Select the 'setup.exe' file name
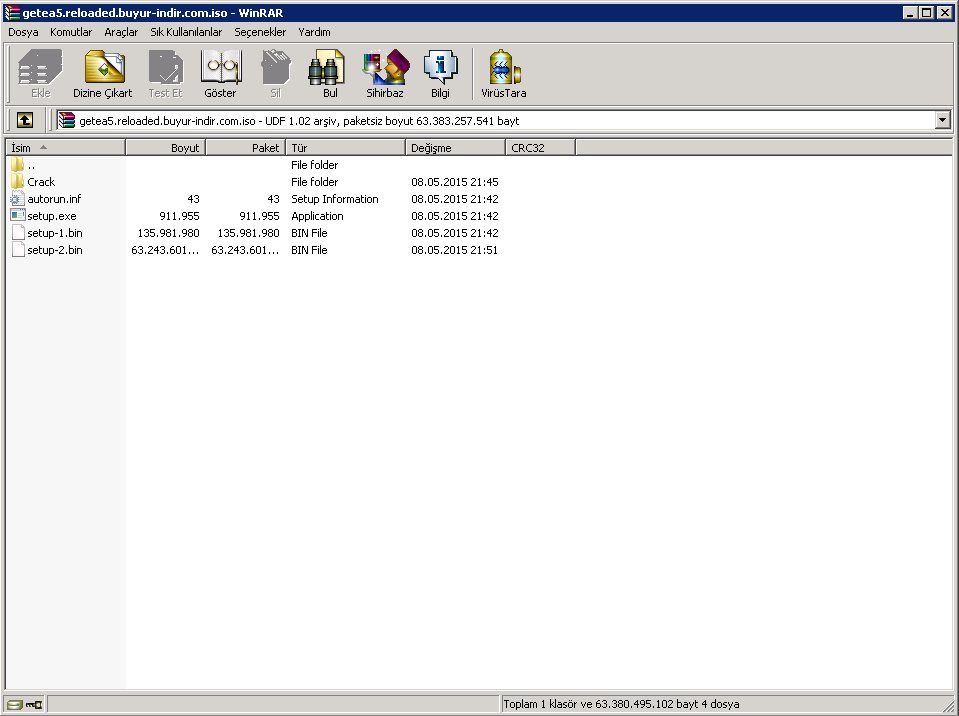959x716 pixels. [x=52, y=216]
